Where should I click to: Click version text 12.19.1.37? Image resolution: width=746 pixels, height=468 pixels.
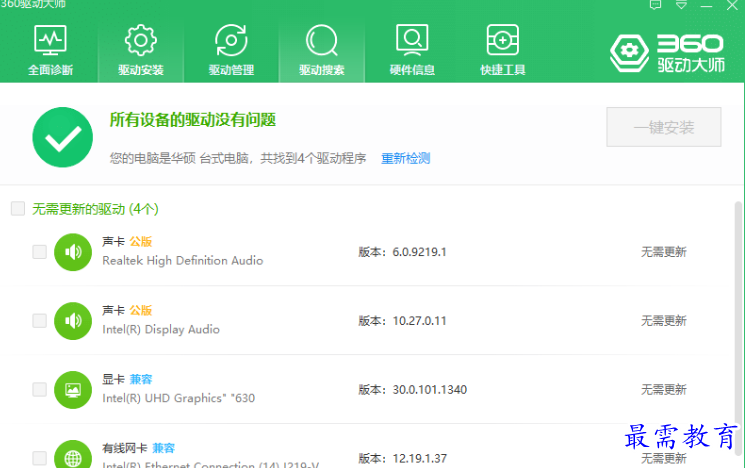tap(419, 459)
